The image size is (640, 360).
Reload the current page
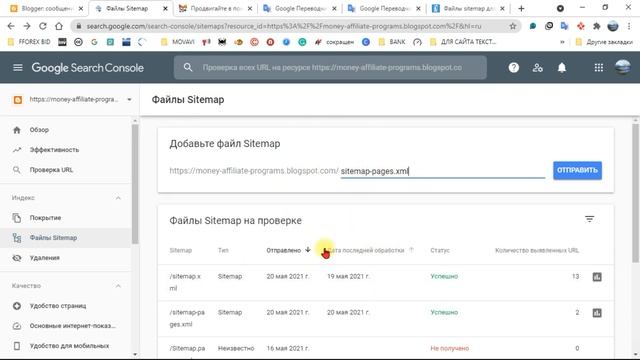tap(43, 26)
